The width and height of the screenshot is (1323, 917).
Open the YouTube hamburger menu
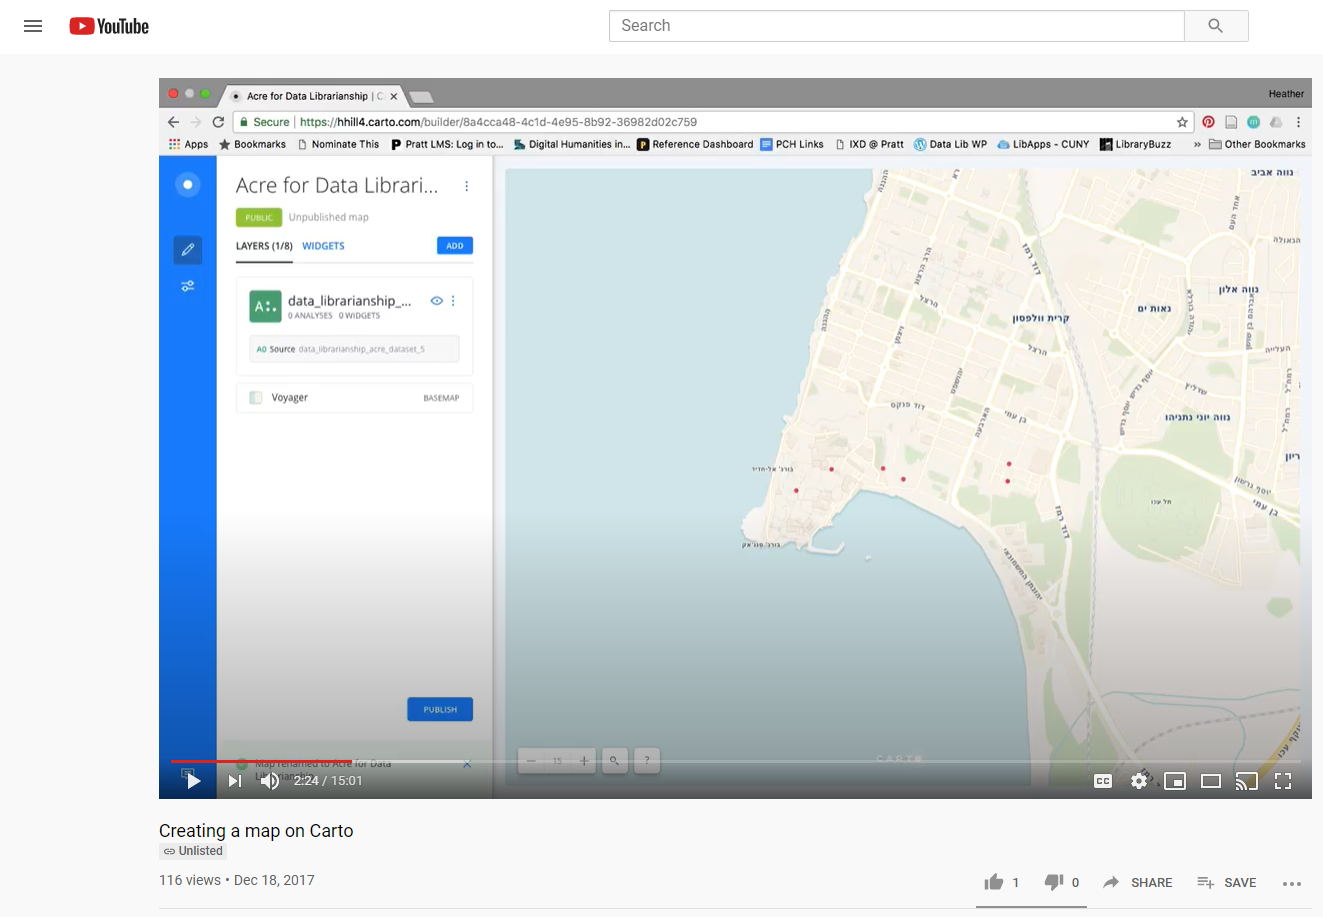(x=33, y=25)
